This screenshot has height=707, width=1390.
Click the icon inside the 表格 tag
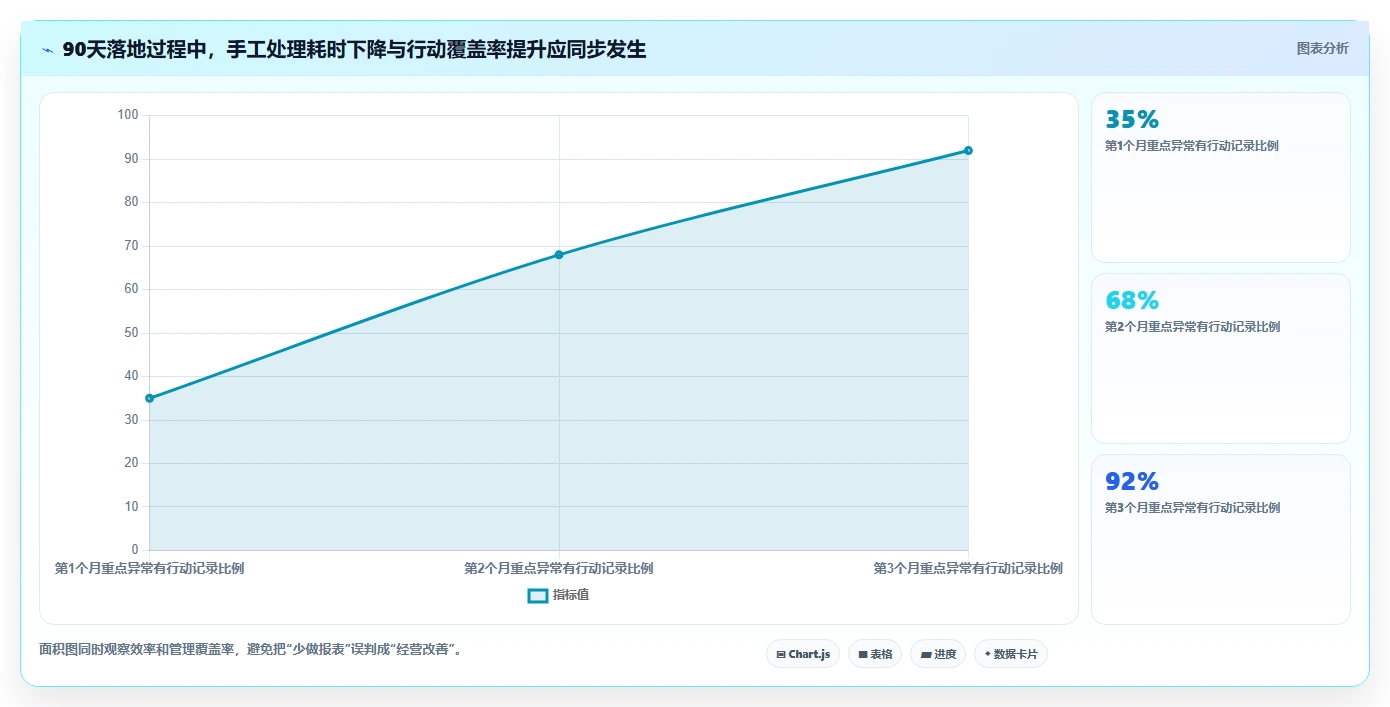863,655
